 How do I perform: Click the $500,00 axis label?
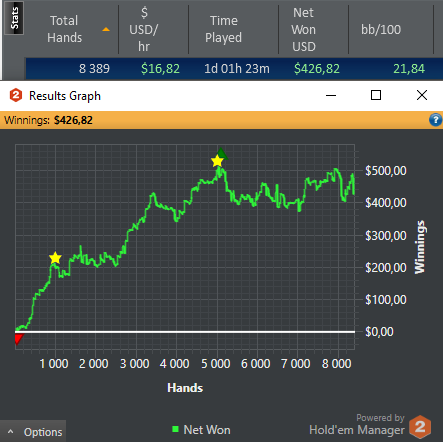click(386, 171)
